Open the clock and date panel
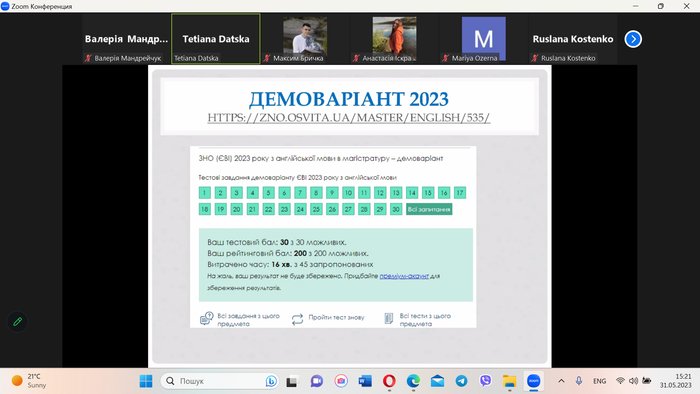Viewport: 700px width, 394px height. [x=675, y=381]
